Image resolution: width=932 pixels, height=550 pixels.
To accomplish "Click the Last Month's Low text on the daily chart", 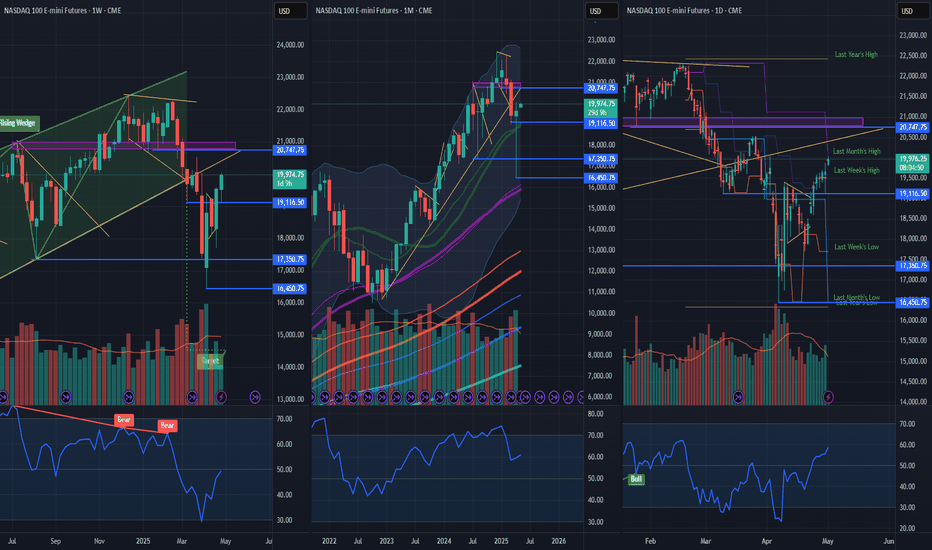I will [x=857, y=297].
